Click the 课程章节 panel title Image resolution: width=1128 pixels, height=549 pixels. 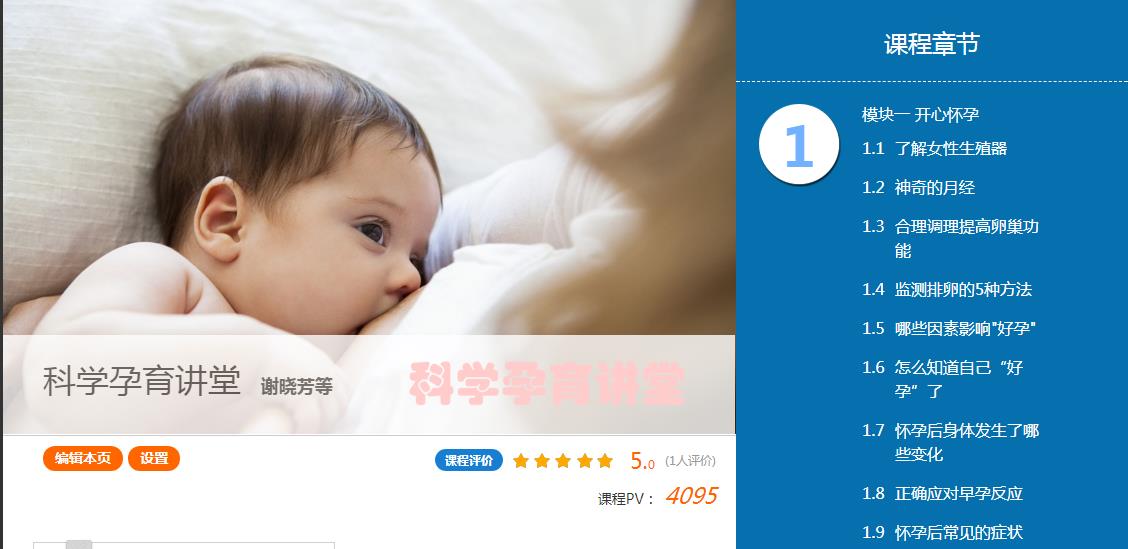point(932,44)
